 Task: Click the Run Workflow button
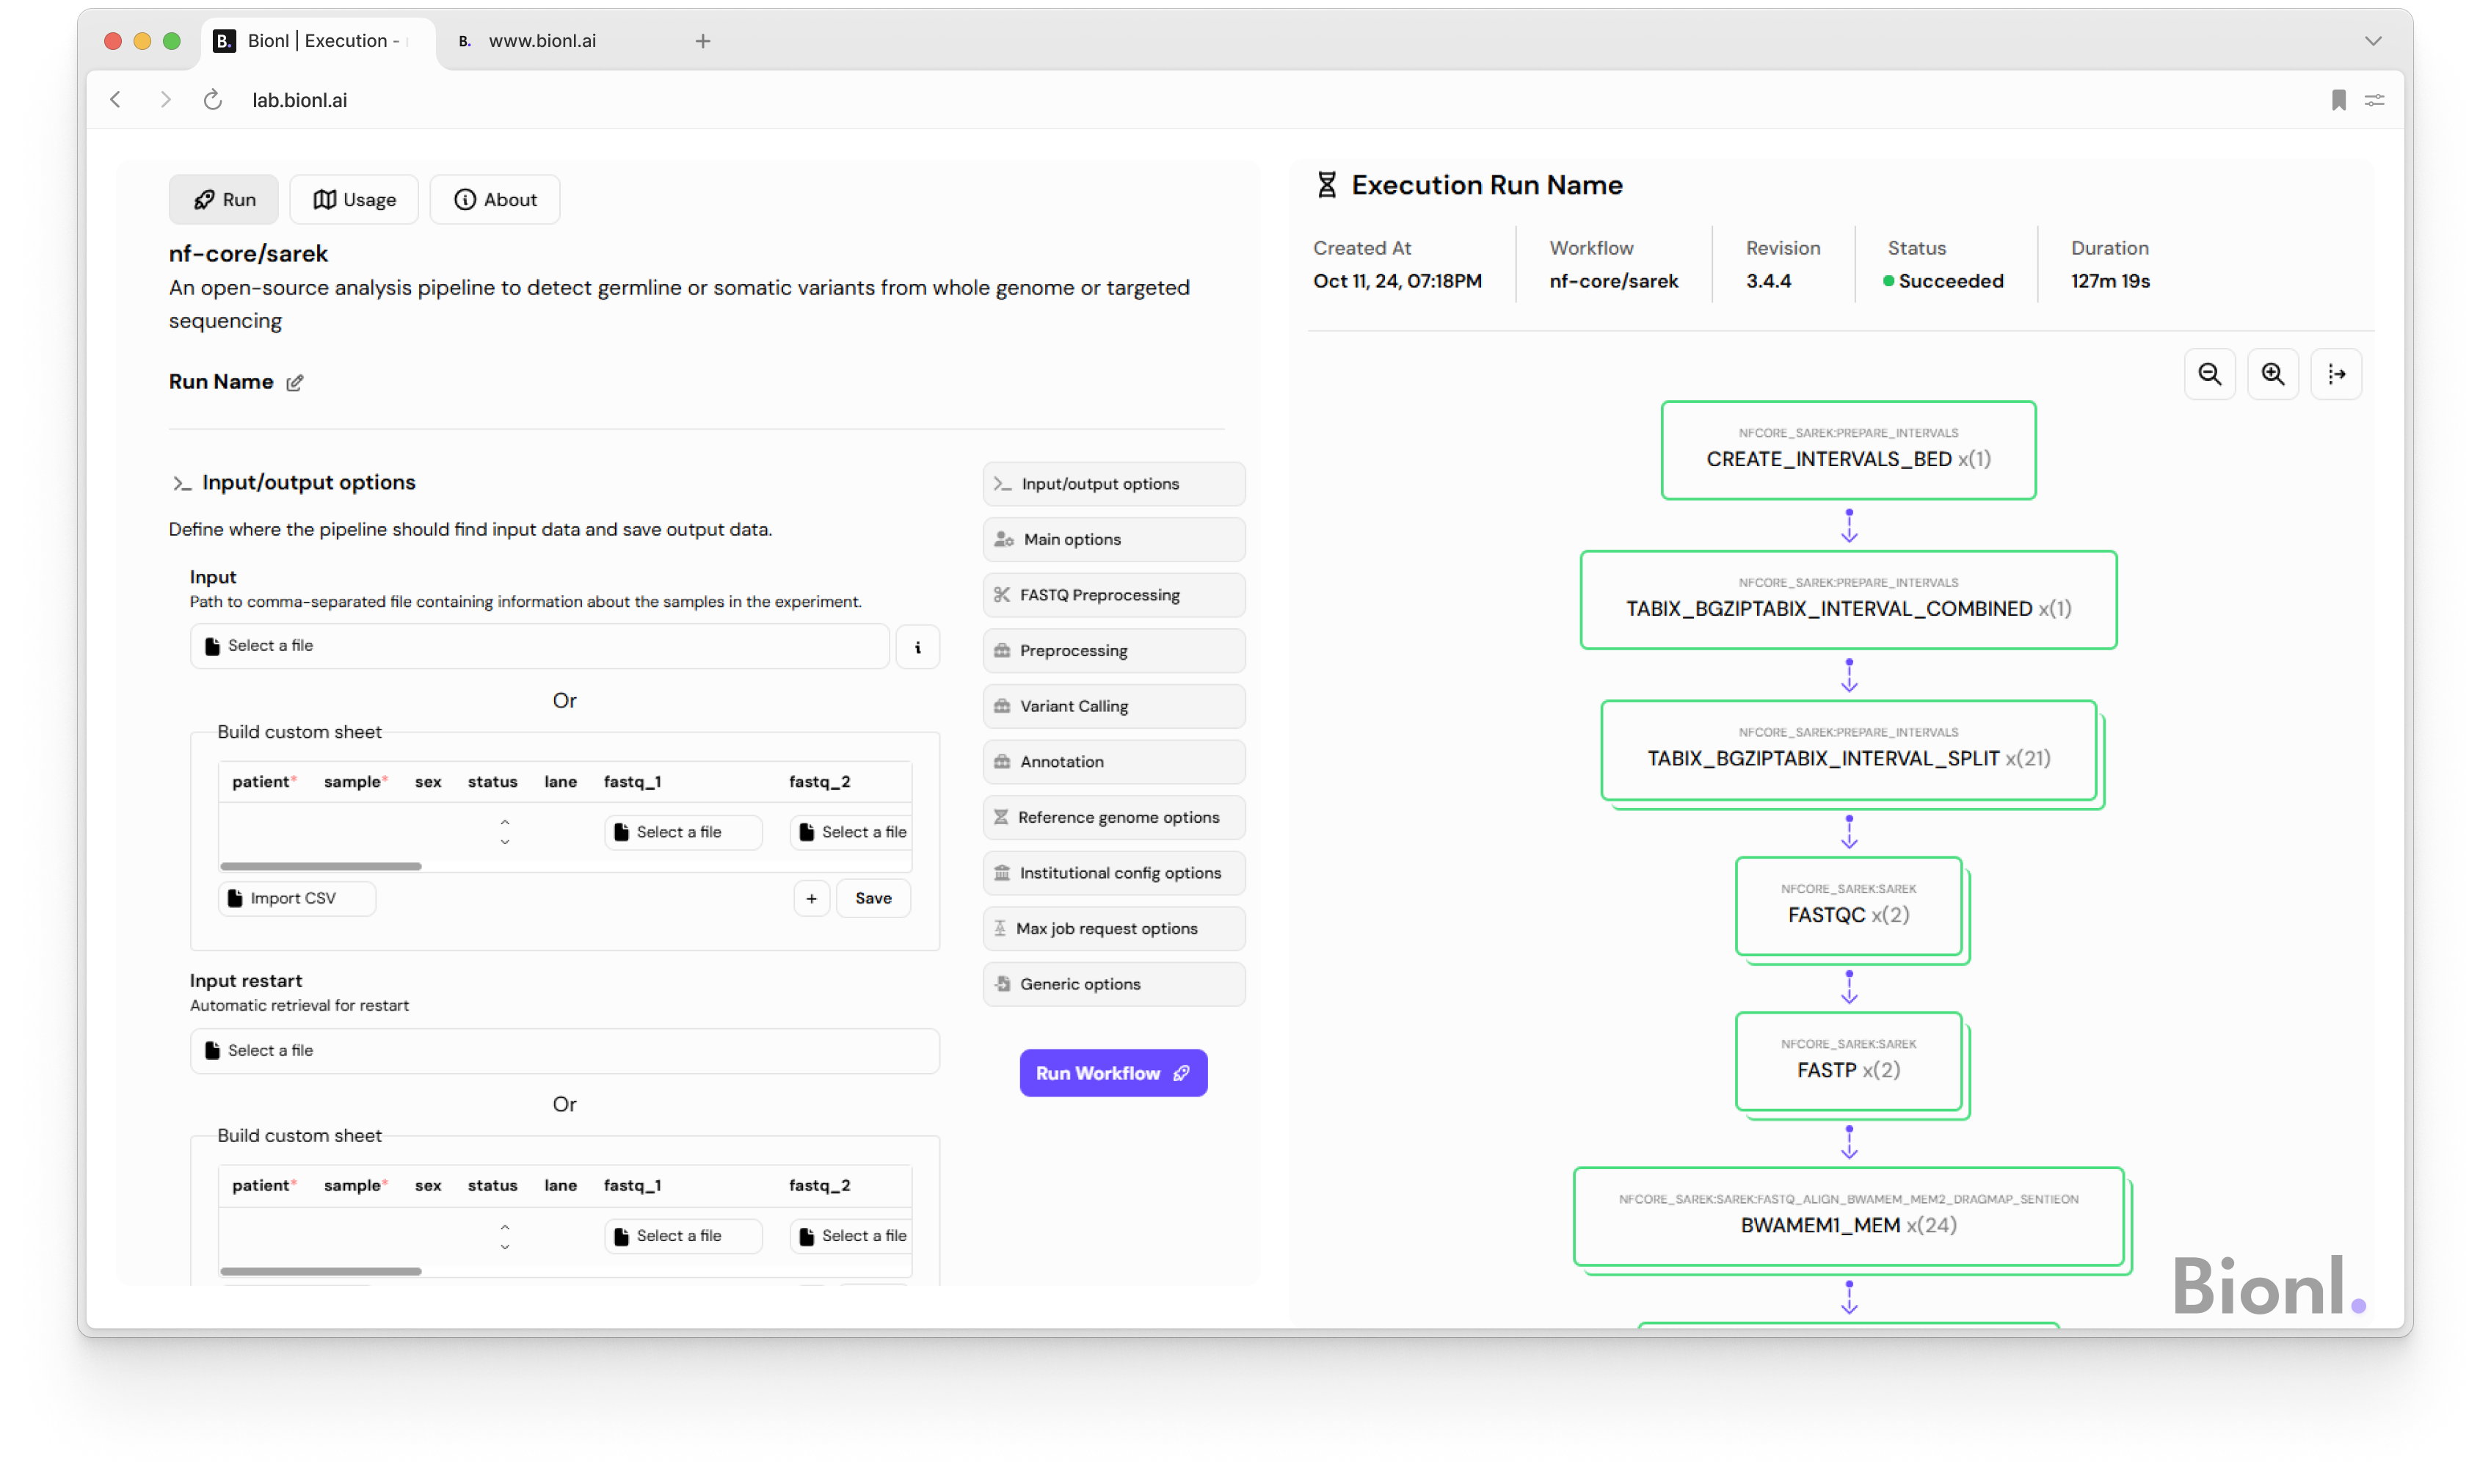click(x=1114, y=1074)
